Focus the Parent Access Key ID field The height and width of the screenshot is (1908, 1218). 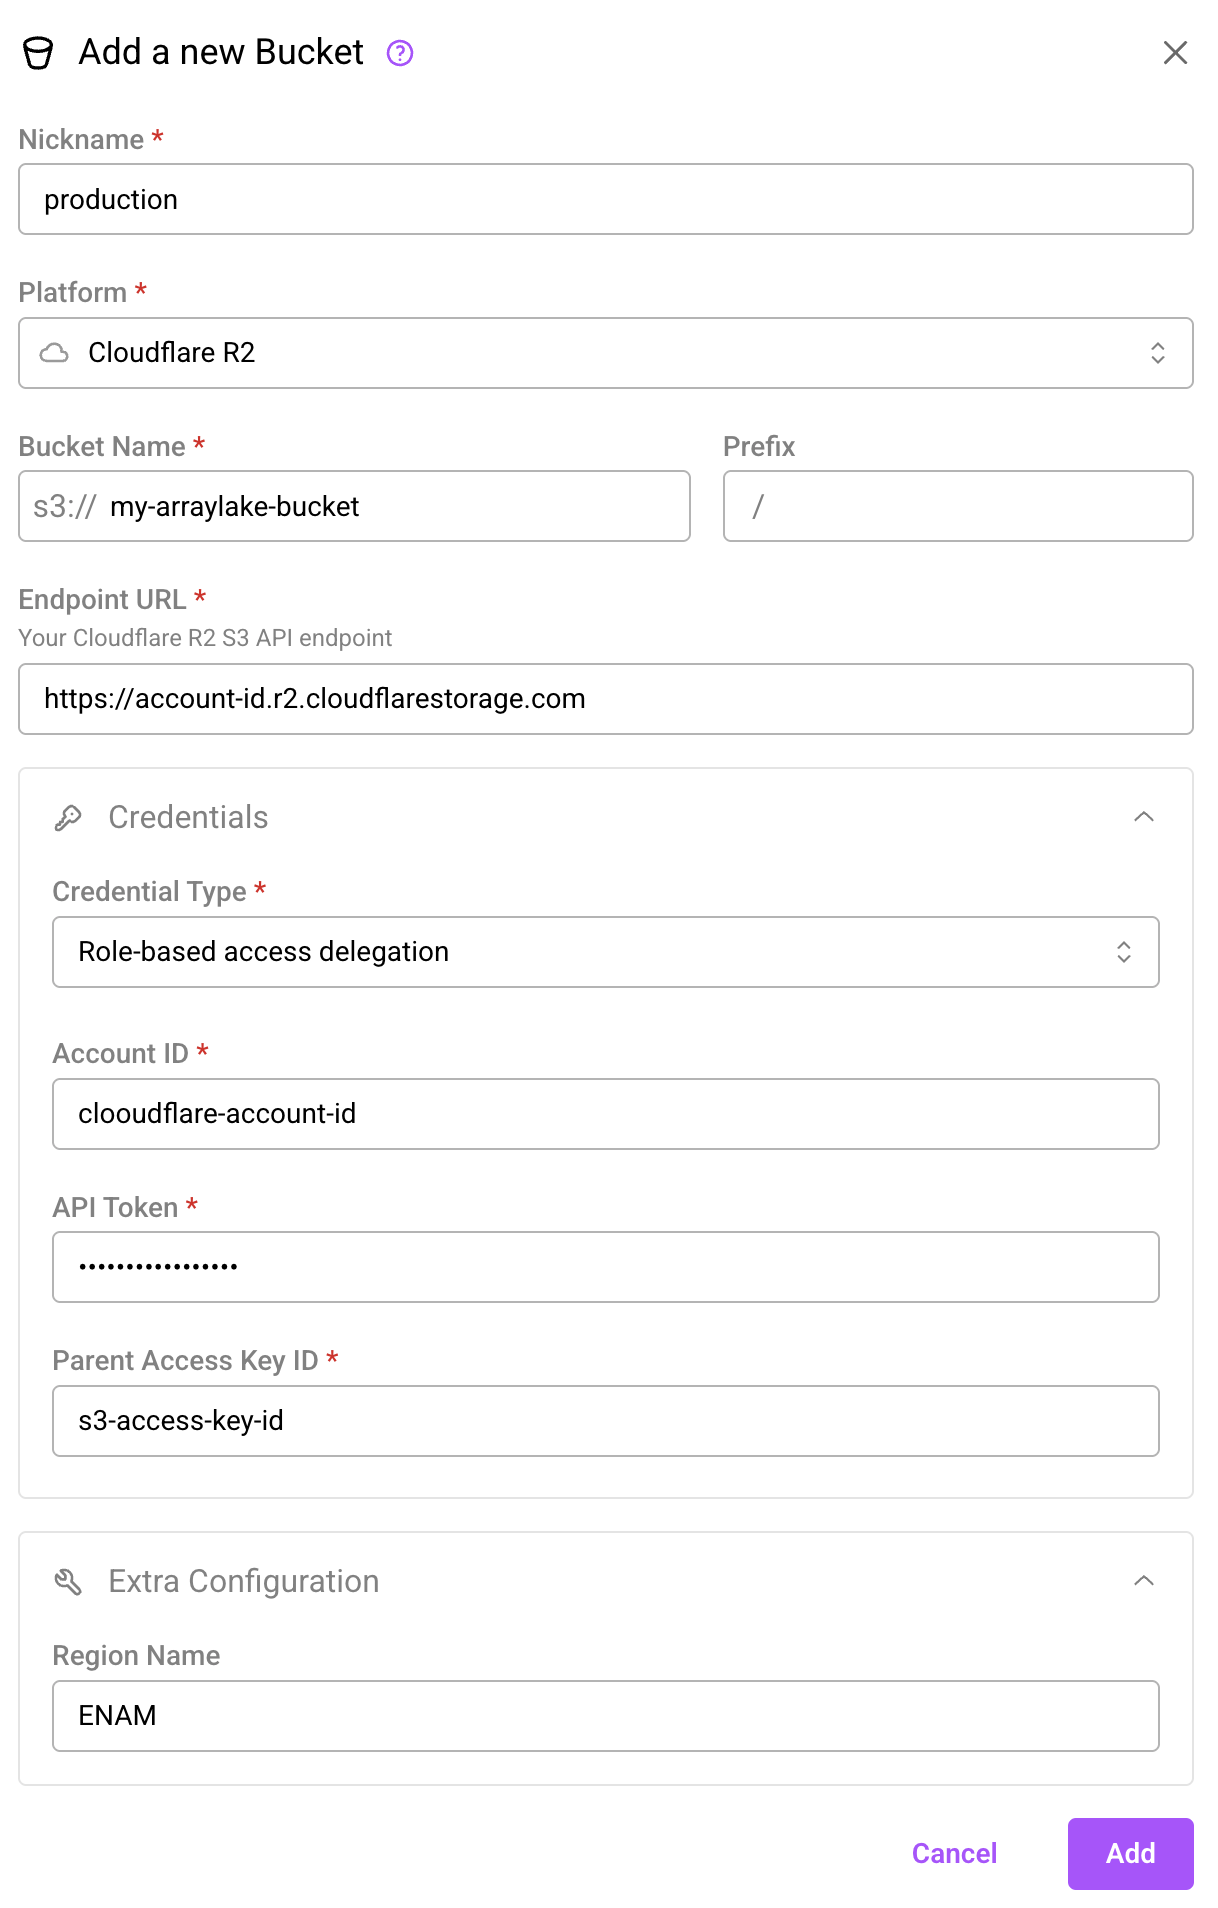coord(605,1421)
